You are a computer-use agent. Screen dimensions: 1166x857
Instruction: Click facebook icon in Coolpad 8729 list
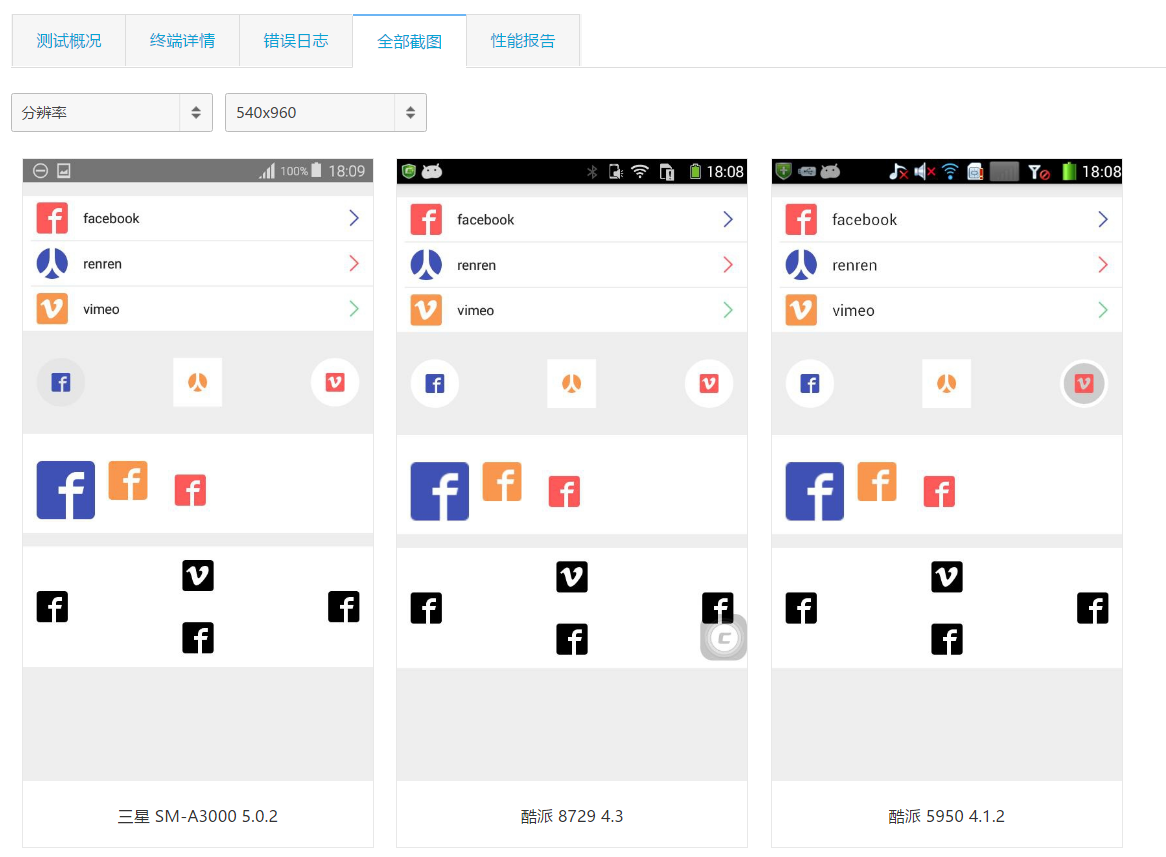[426, 219]
